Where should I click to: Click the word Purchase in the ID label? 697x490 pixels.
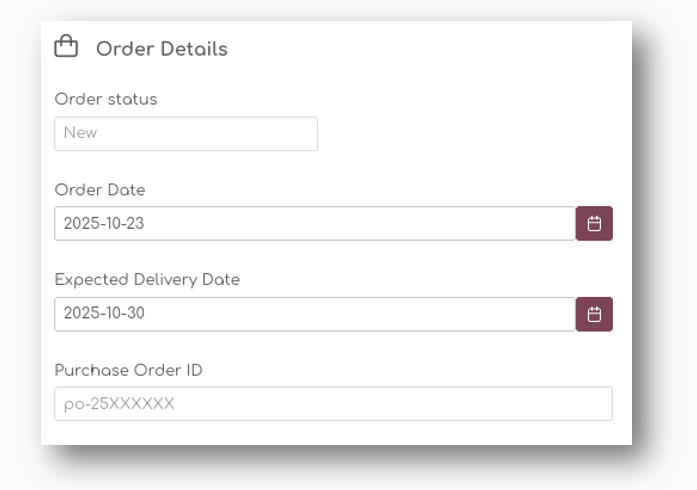(x=92, y=370)
